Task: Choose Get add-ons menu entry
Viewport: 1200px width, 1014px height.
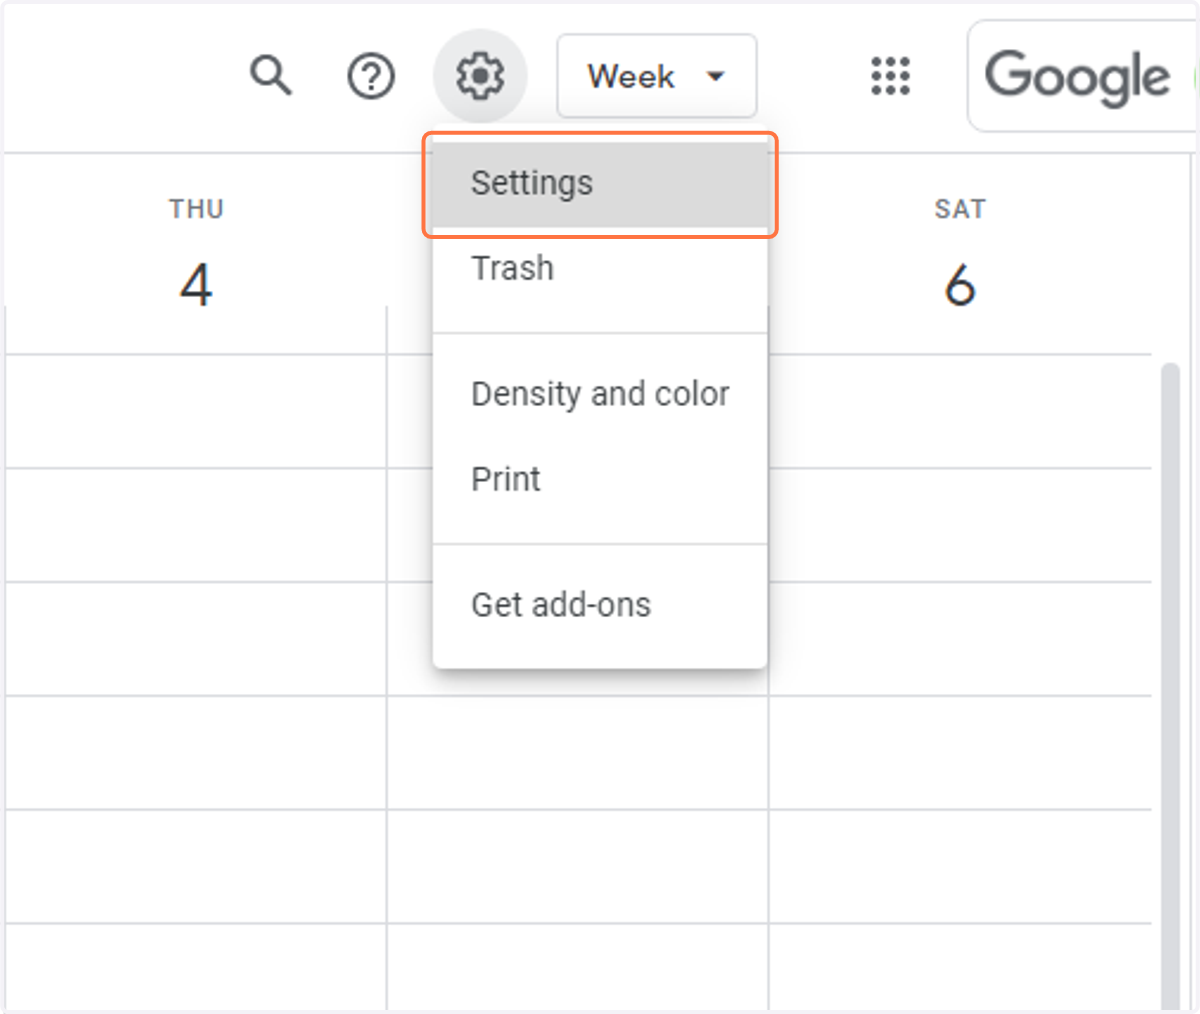Action: point(600,605)
